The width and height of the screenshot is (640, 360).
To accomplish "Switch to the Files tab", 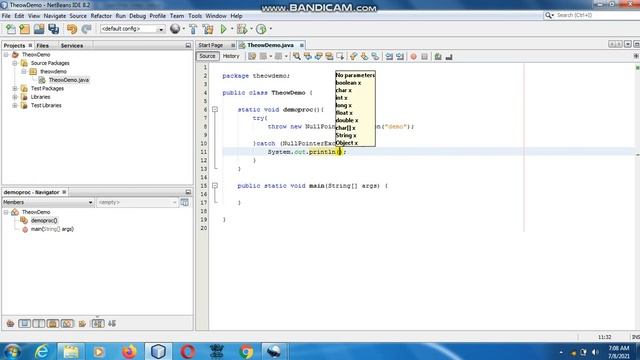I will (x=42, y=46).
